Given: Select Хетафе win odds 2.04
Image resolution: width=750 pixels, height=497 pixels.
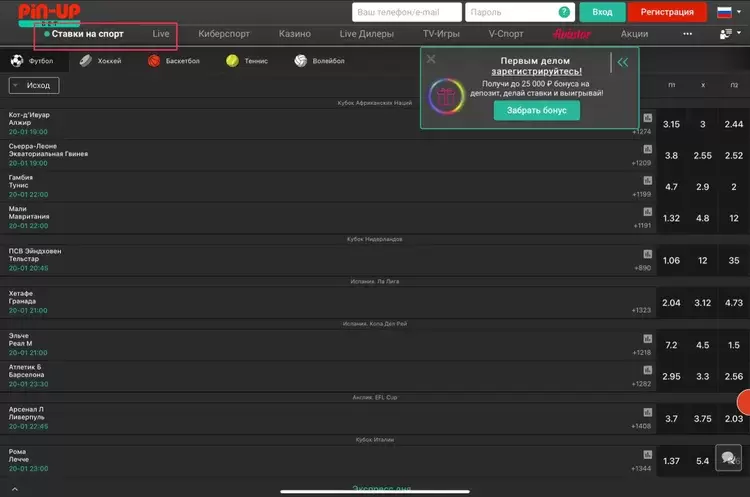Looking at the screenshot, I should 671,303.
